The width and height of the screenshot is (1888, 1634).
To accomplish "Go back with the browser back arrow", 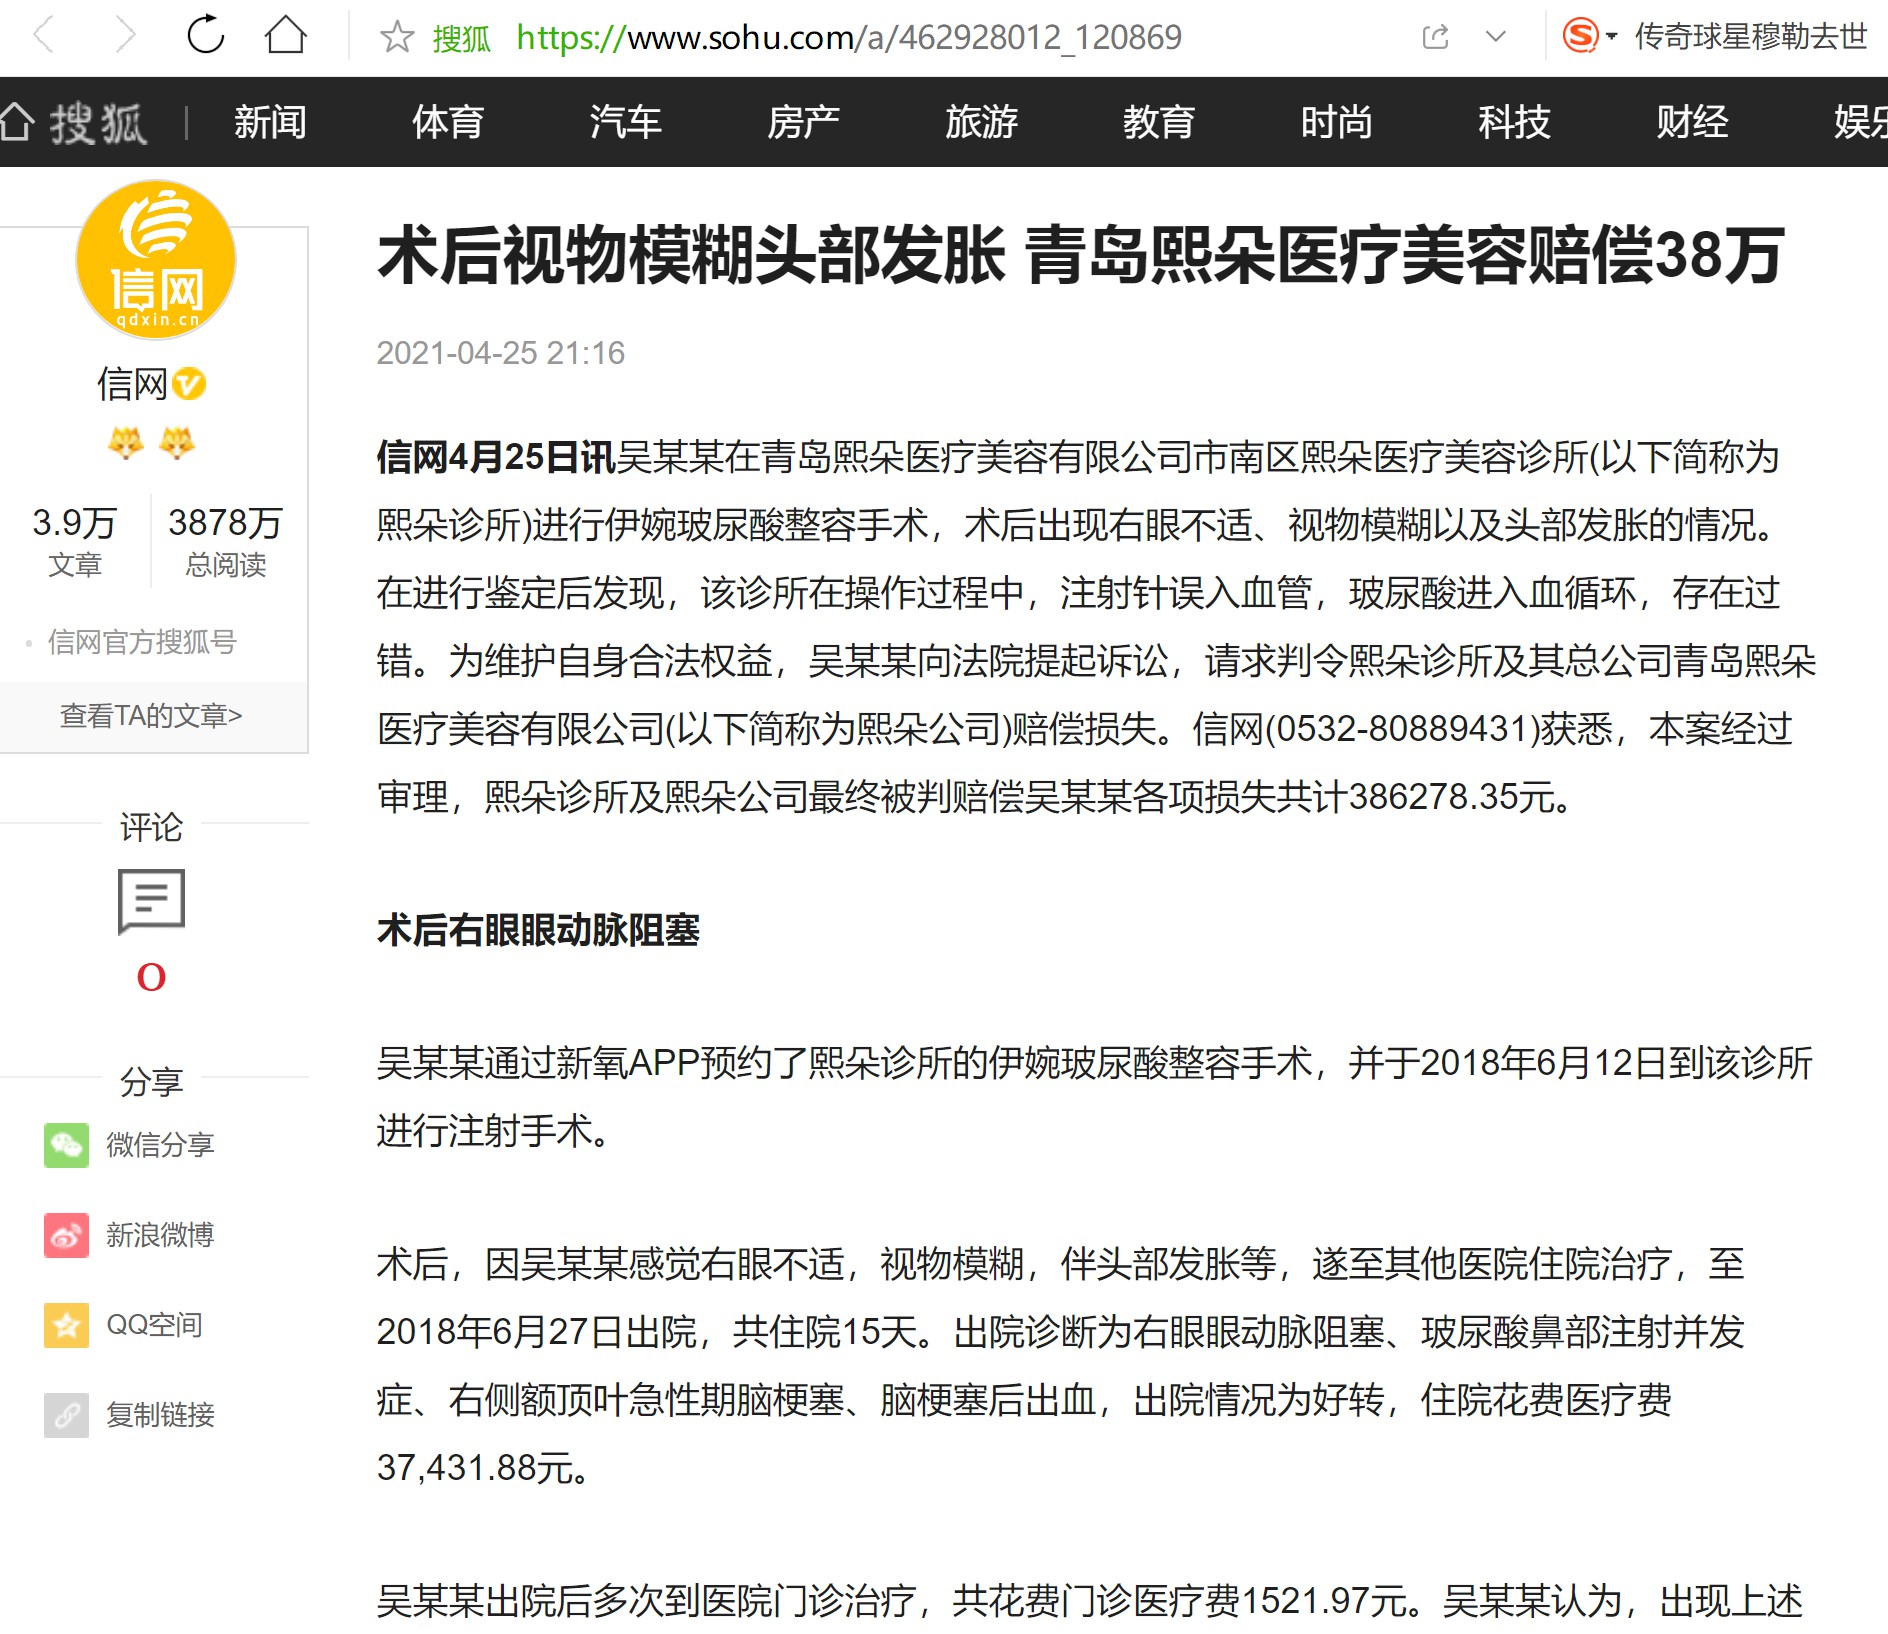I will click(x=44, y=36).
